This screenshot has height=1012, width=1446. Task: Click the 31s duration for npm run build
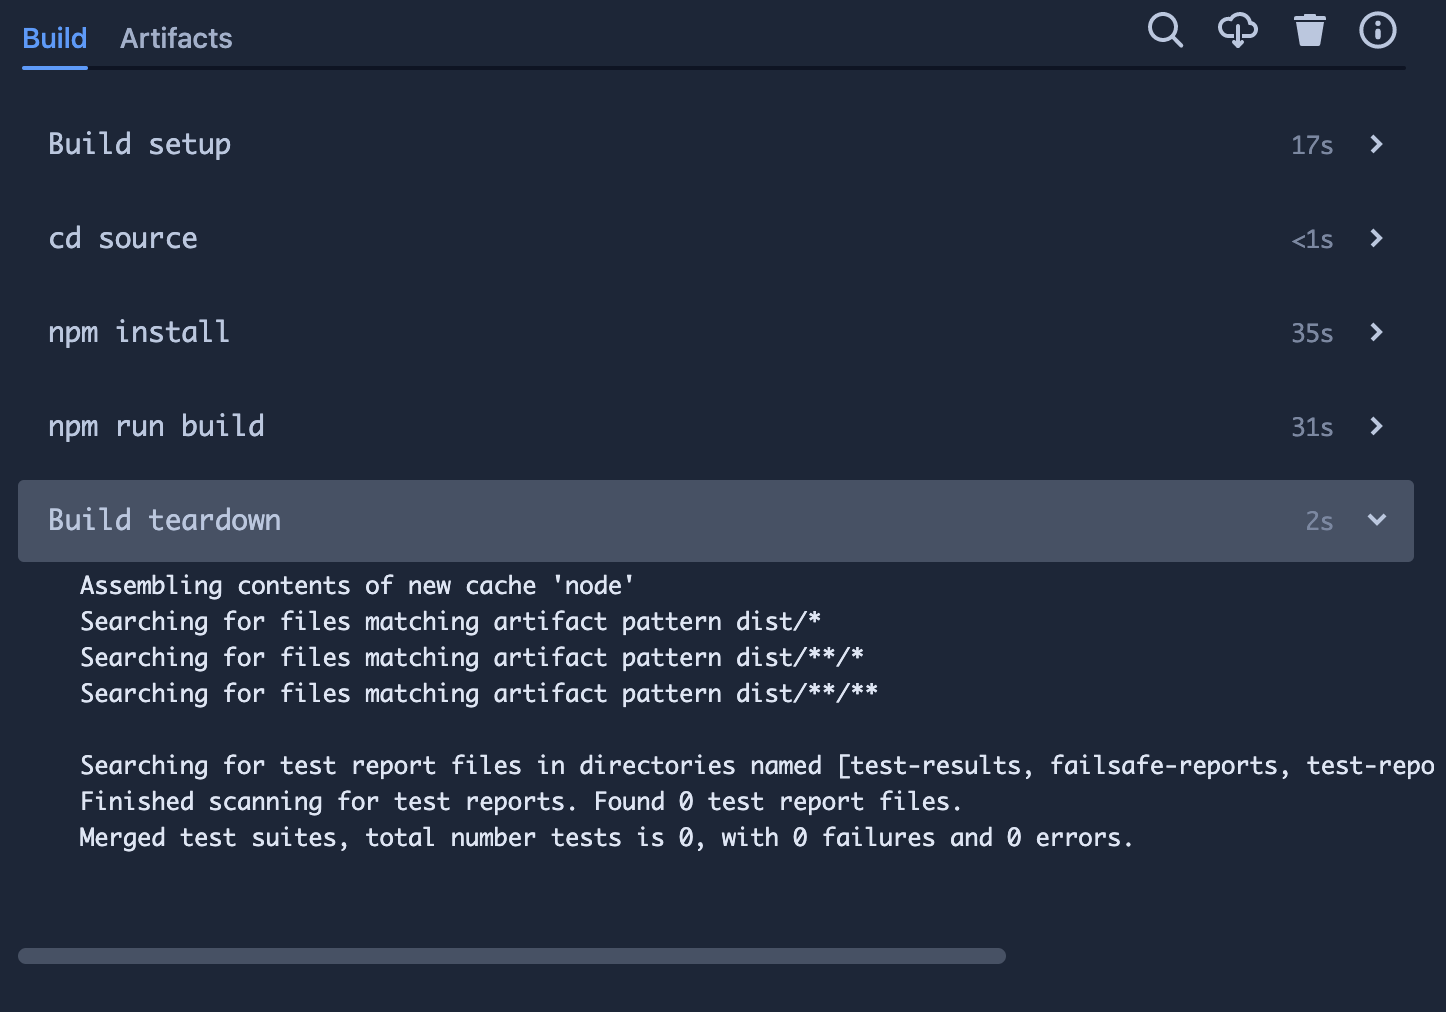(x=1312, y=428)
